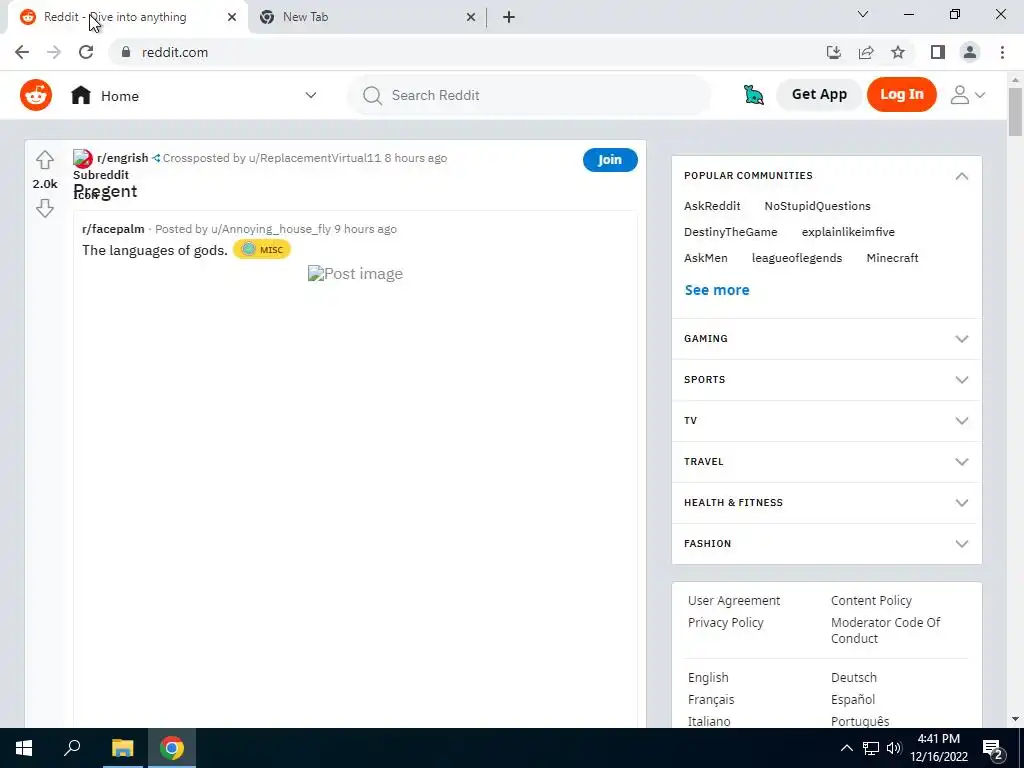Select Español language link
1024x768 pixels.
[x=852, y=700]
